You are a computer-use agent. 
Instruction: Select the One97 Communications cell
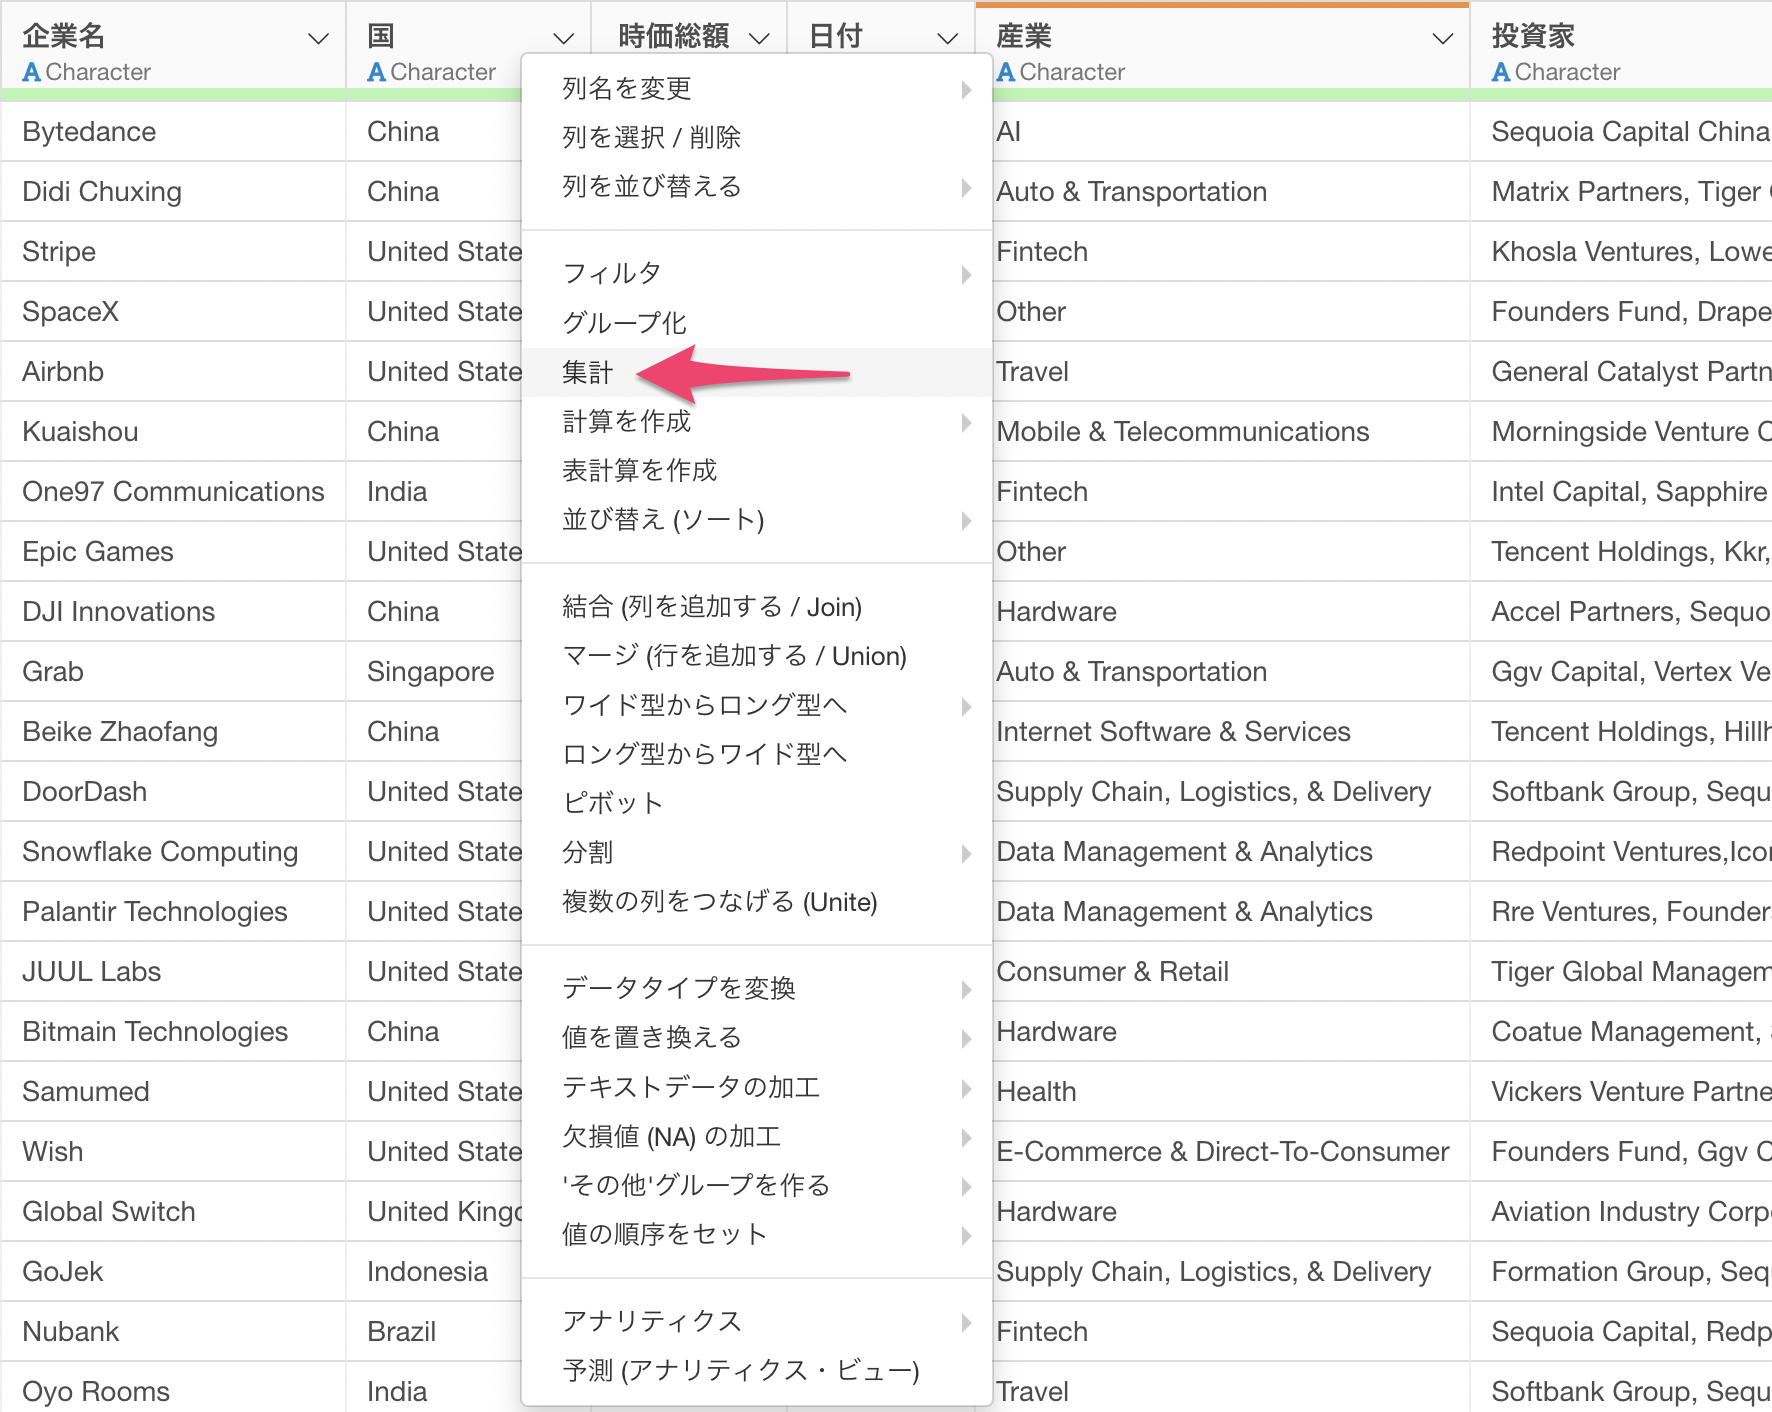tap(173, 492)
